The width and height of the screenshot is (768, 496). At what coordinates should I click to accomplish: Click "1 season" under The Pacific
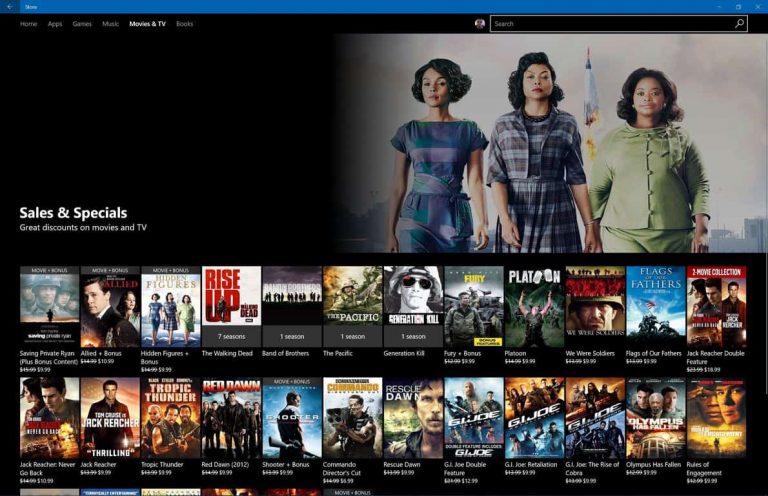point(353,336)
